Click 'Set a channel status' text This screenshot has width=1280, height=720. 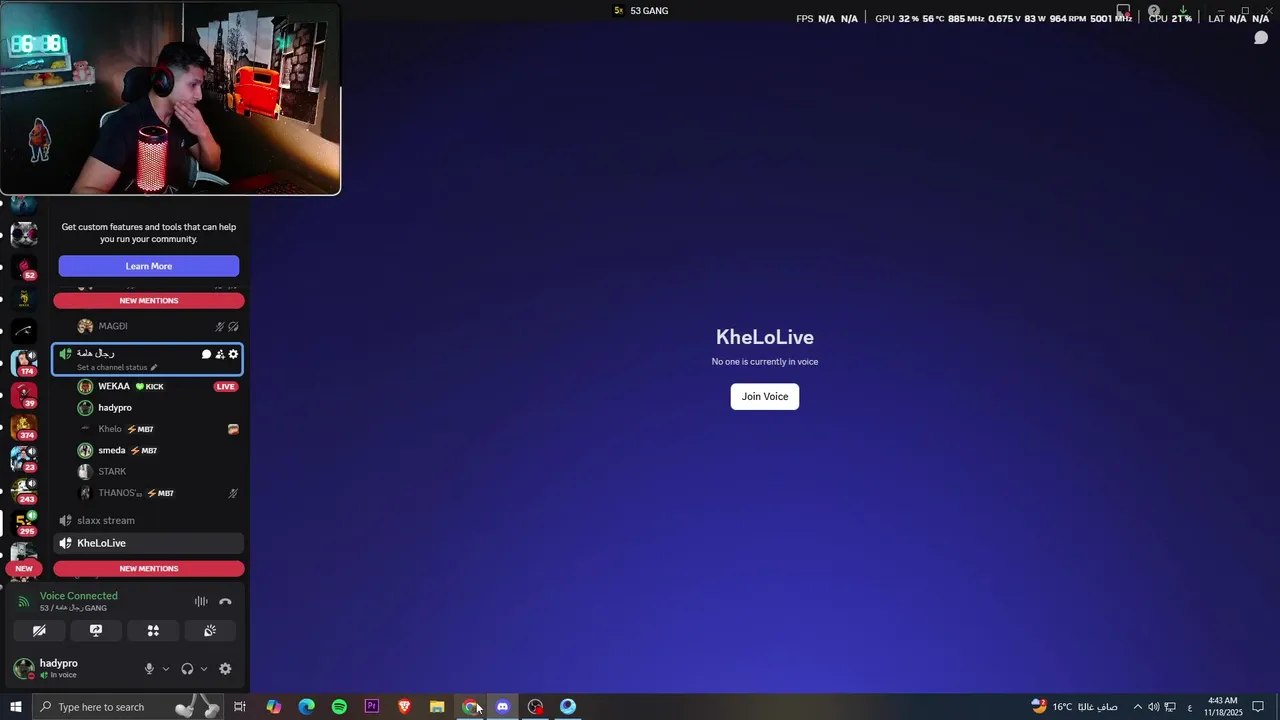pyautogui.click(x=112, y=368)
